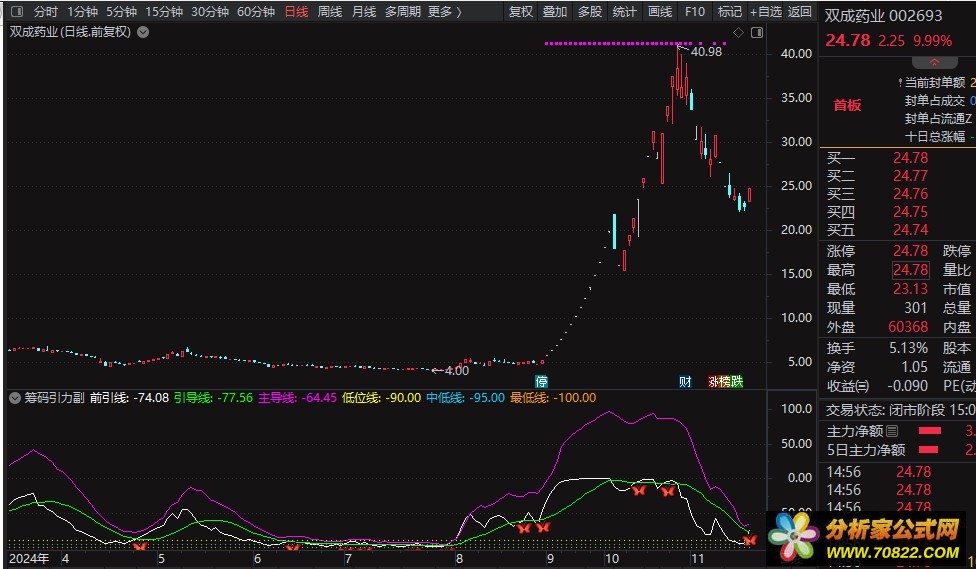The width and height of the screenshot is (976, 569).
Task: Click the 涨 event marker
Action: click(x=713, y=382)
